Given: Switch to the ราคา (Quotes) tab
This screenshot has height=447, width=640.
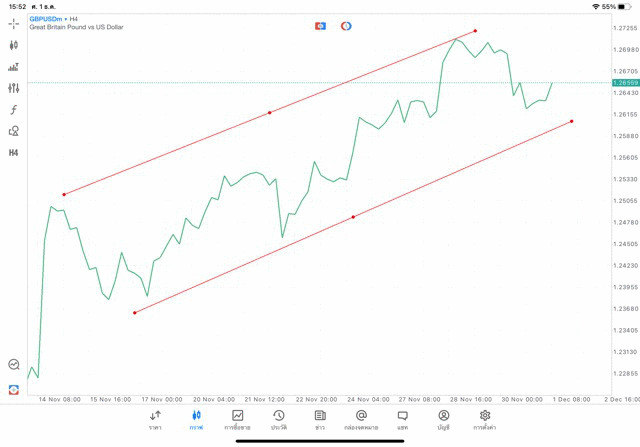Looking at the screenshot, I should 155,419.
